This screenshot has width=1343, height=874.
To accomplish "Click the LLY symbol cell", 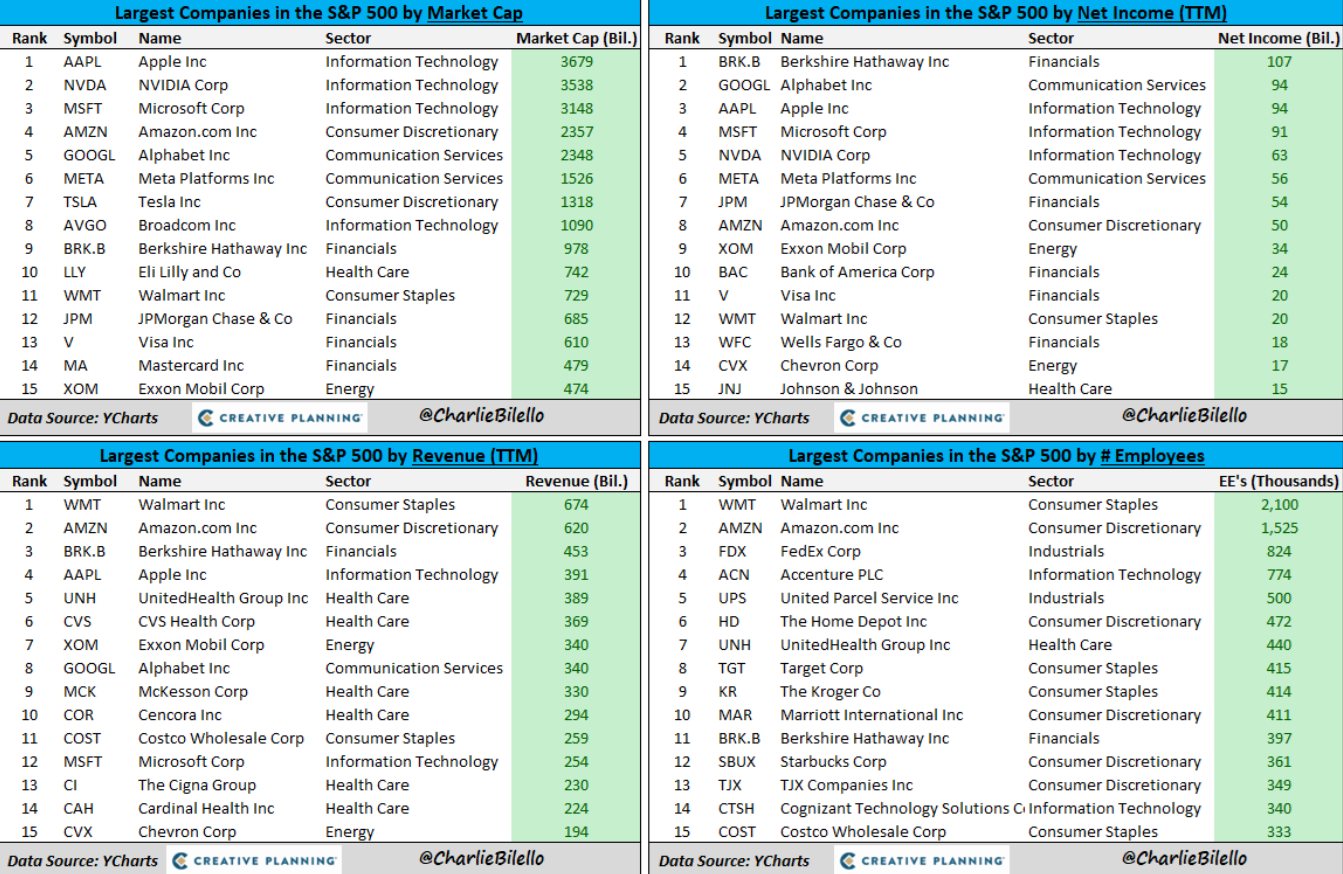I will click(76, 272).
